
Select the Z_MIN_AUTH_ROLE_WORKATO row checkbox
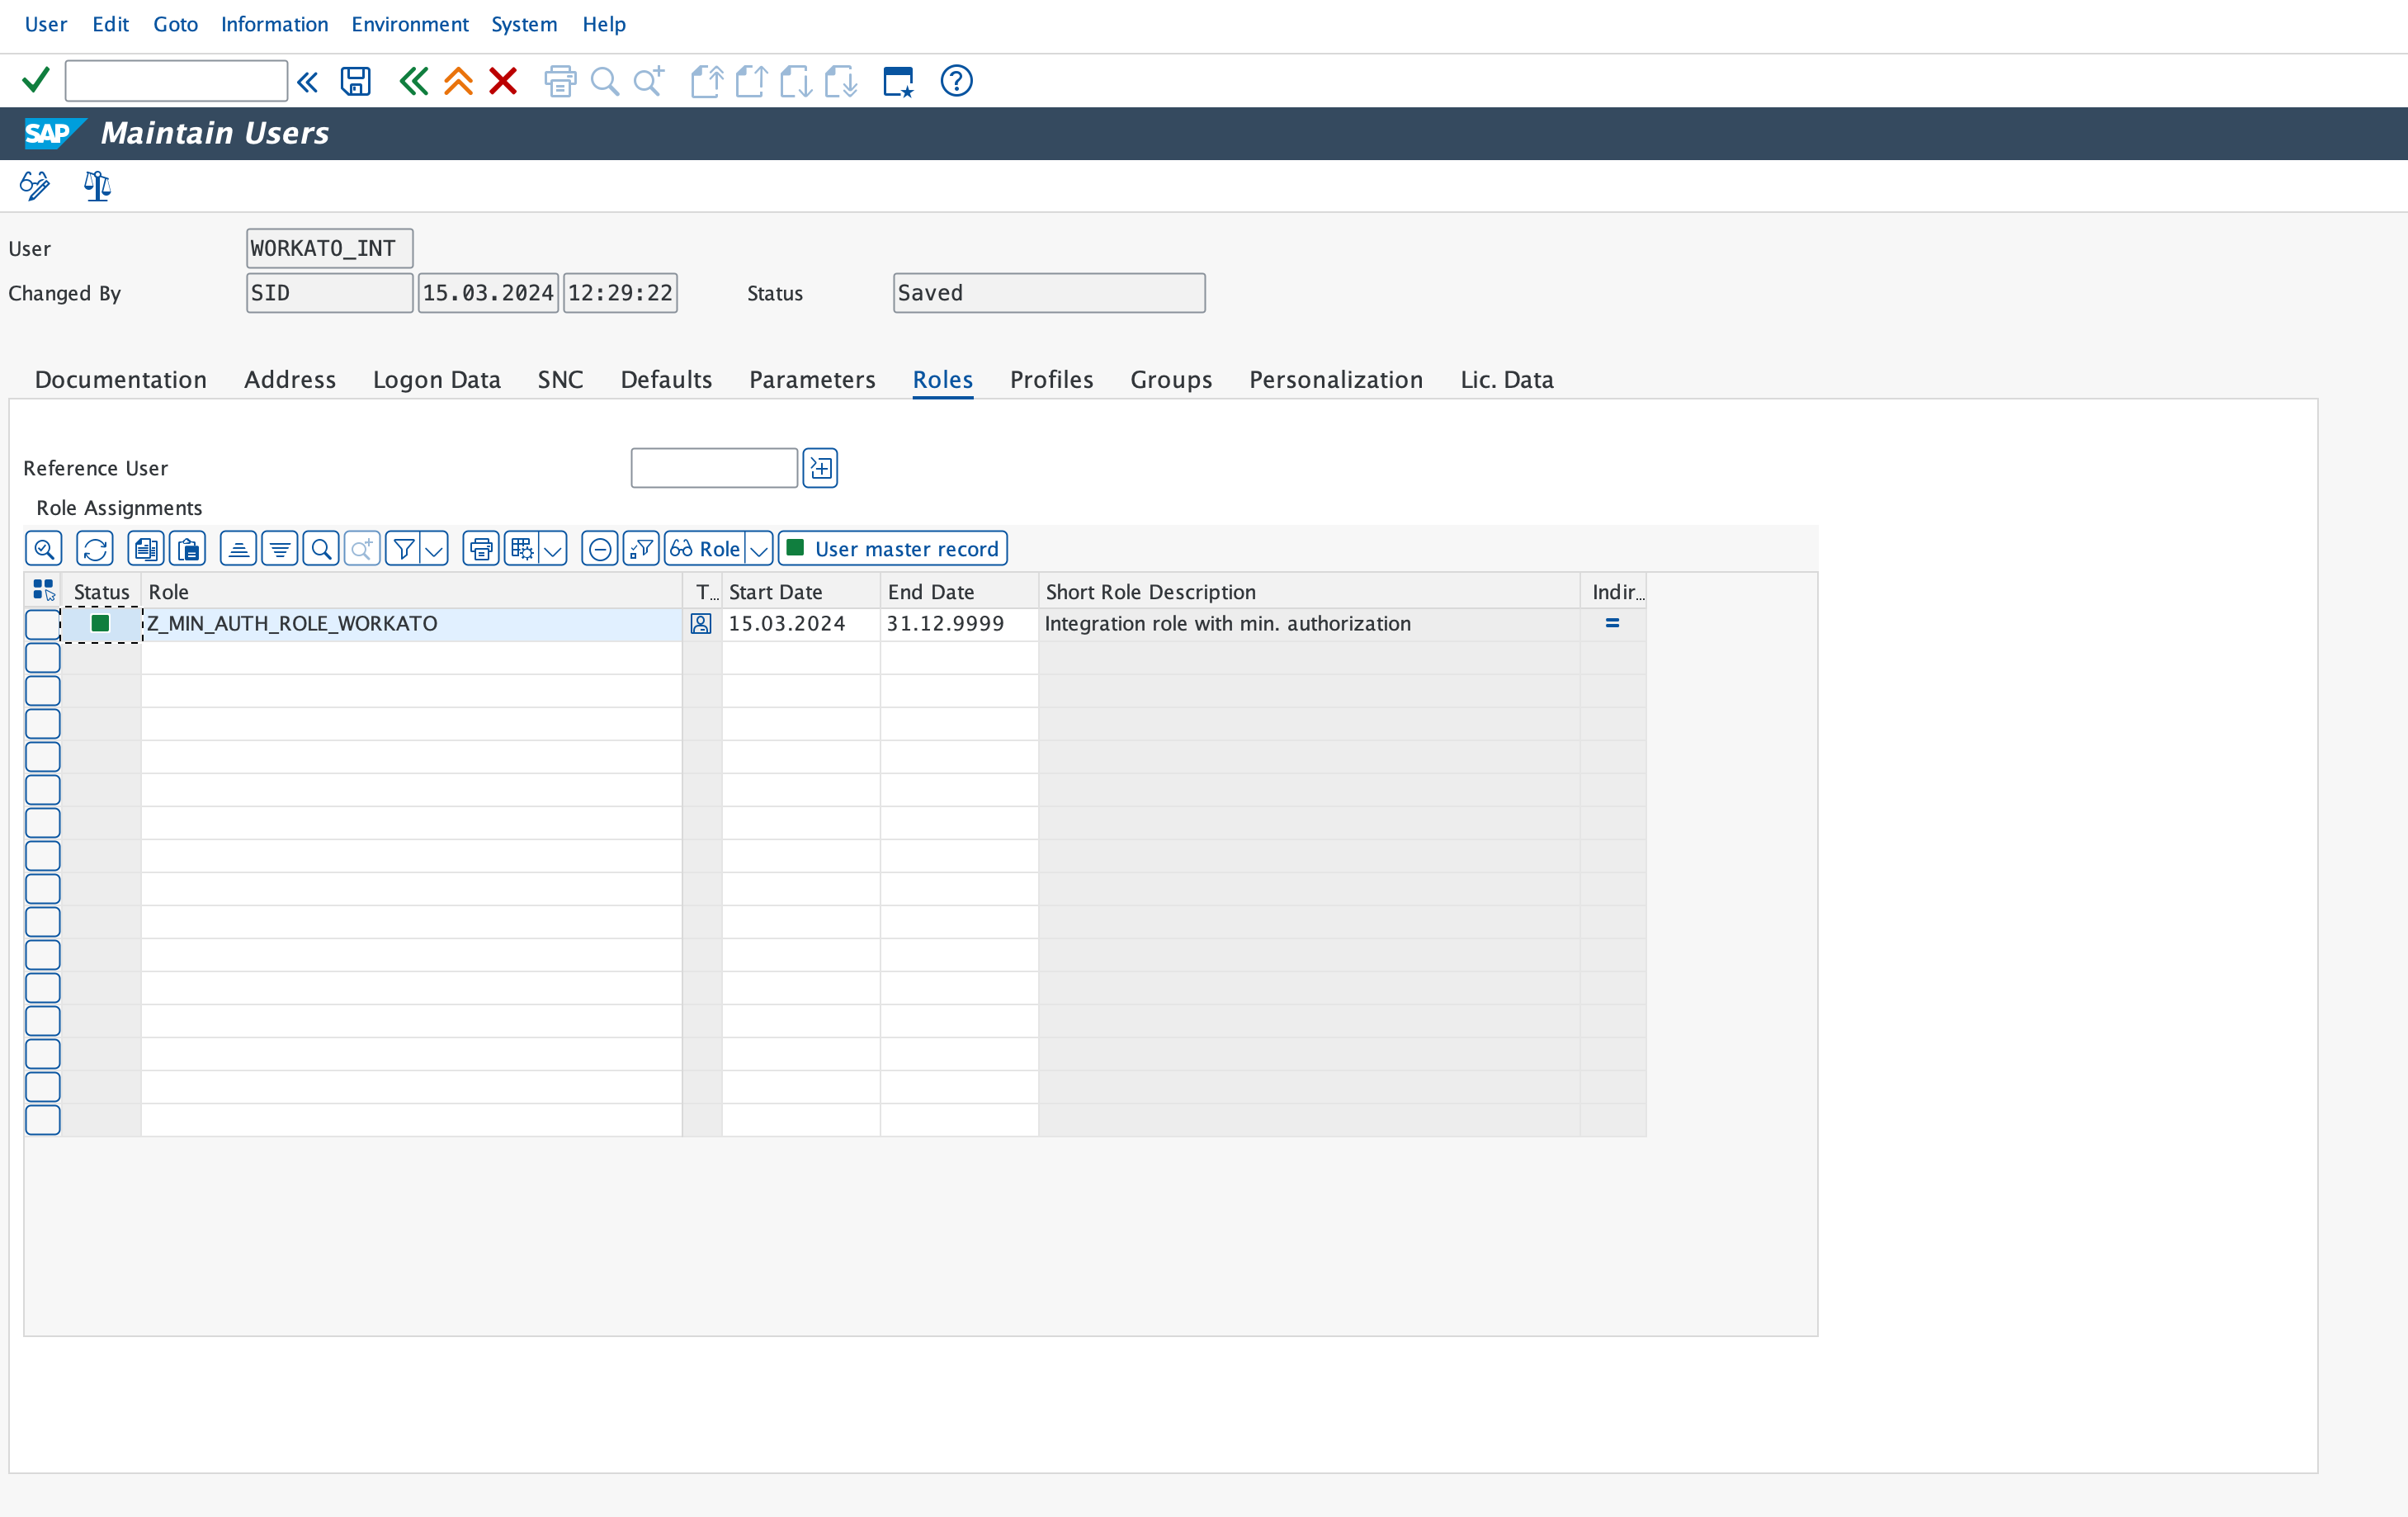(42, 624)
